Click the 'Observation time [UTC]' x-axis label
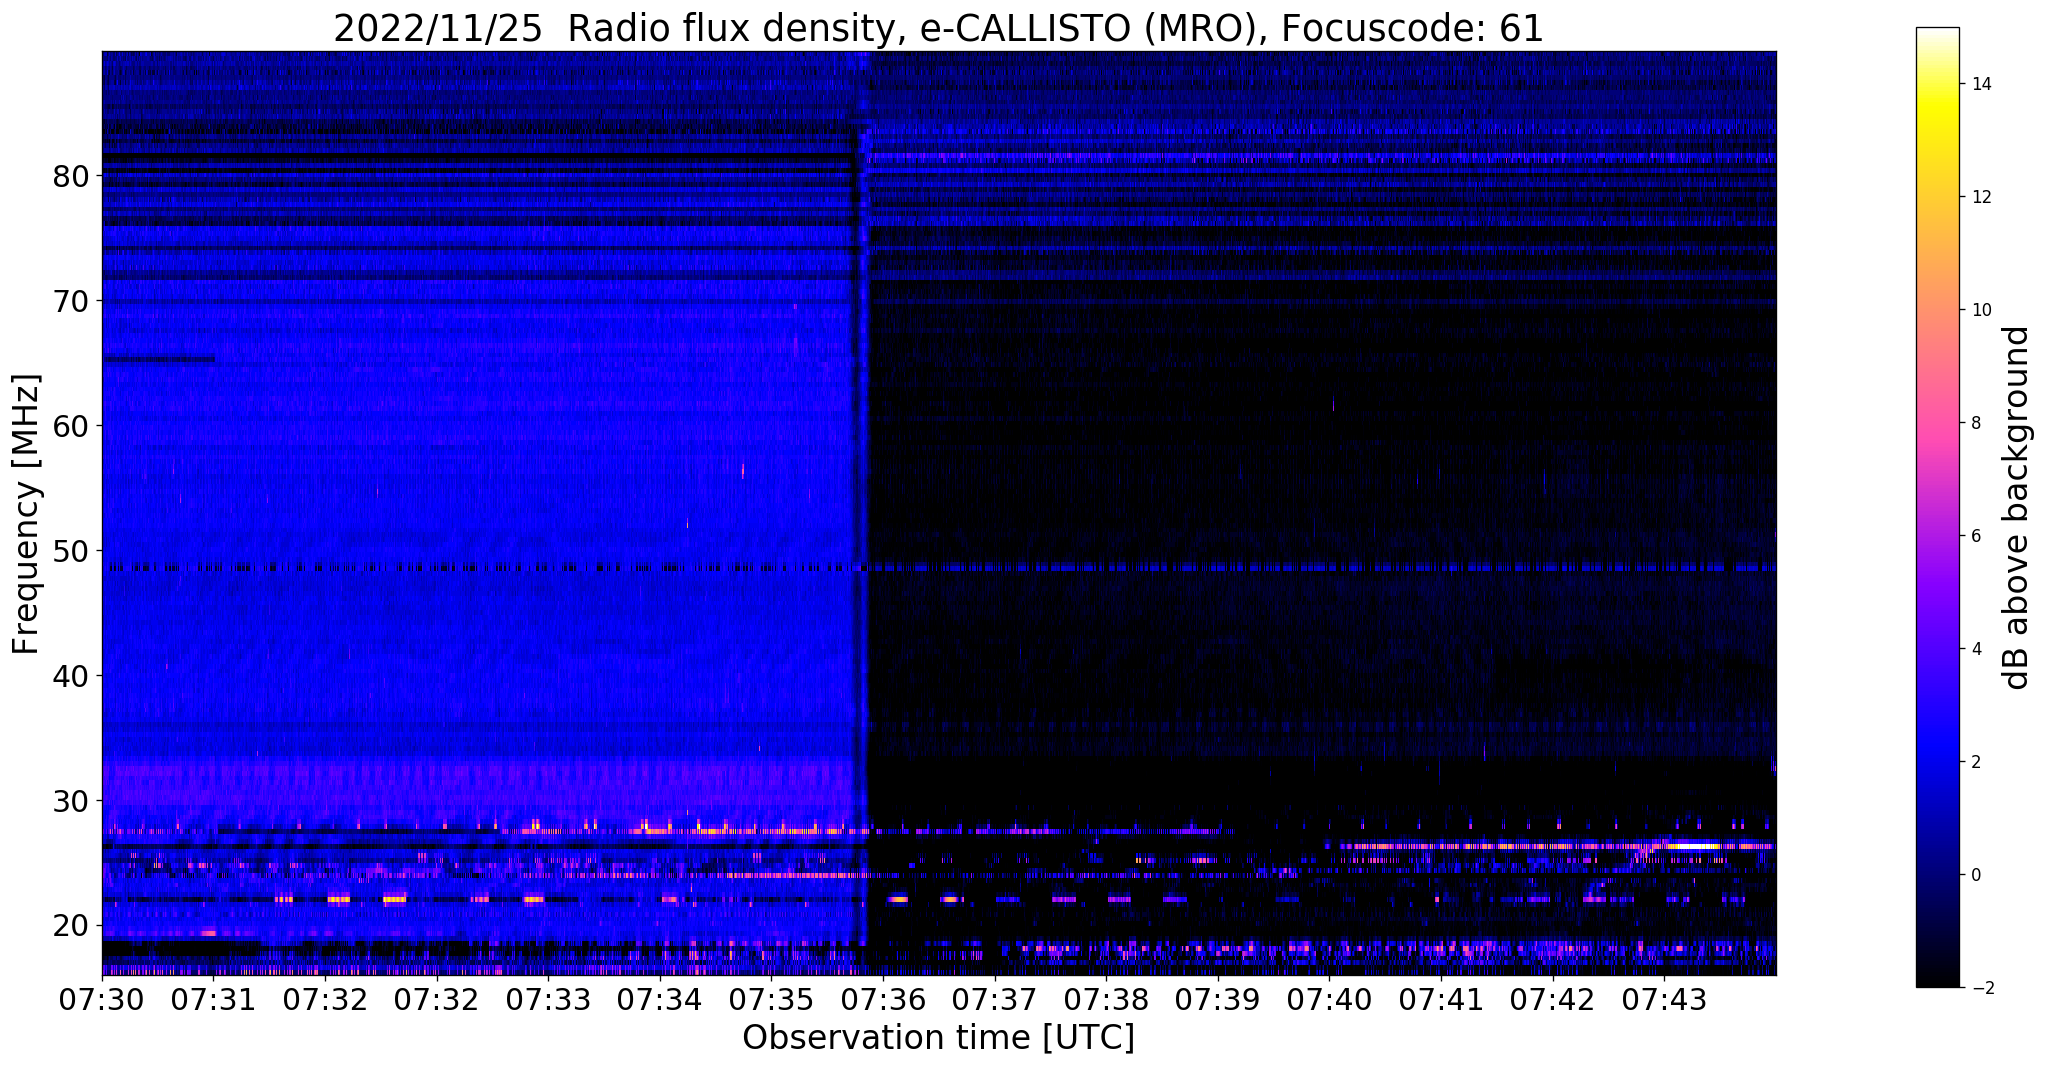The image size is (2047, 1067). (938, 1038)
